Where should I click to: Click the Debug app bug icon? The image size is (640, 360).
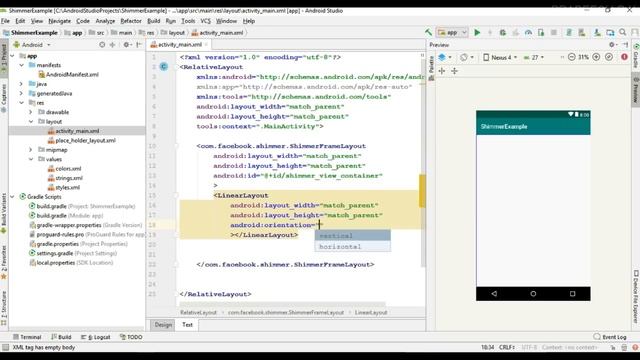tap(503, 33)
